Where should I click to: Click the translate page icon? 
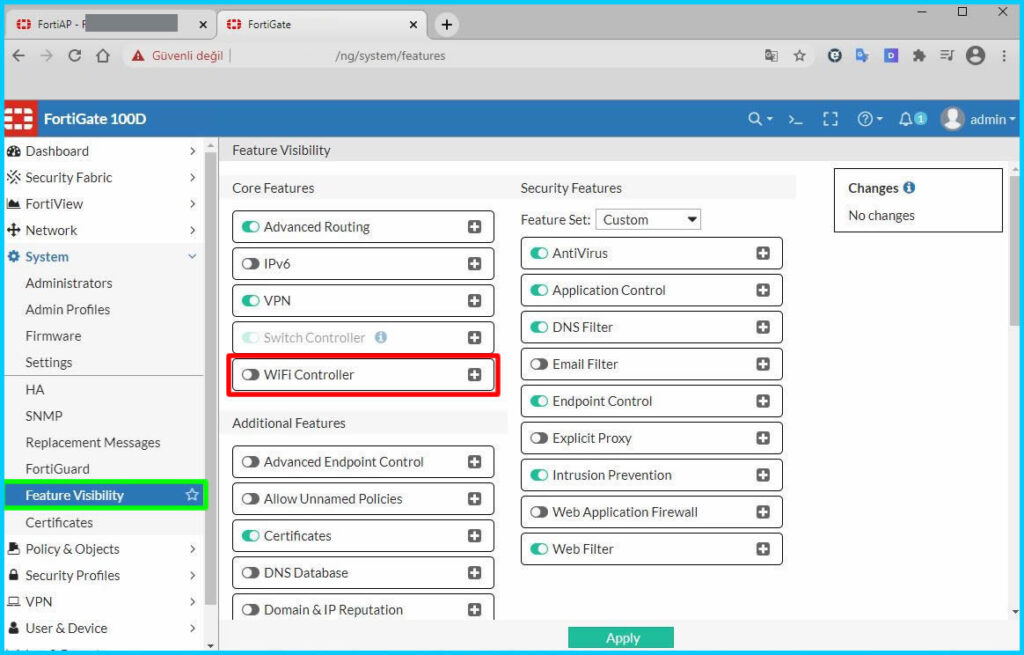(771, 56)
